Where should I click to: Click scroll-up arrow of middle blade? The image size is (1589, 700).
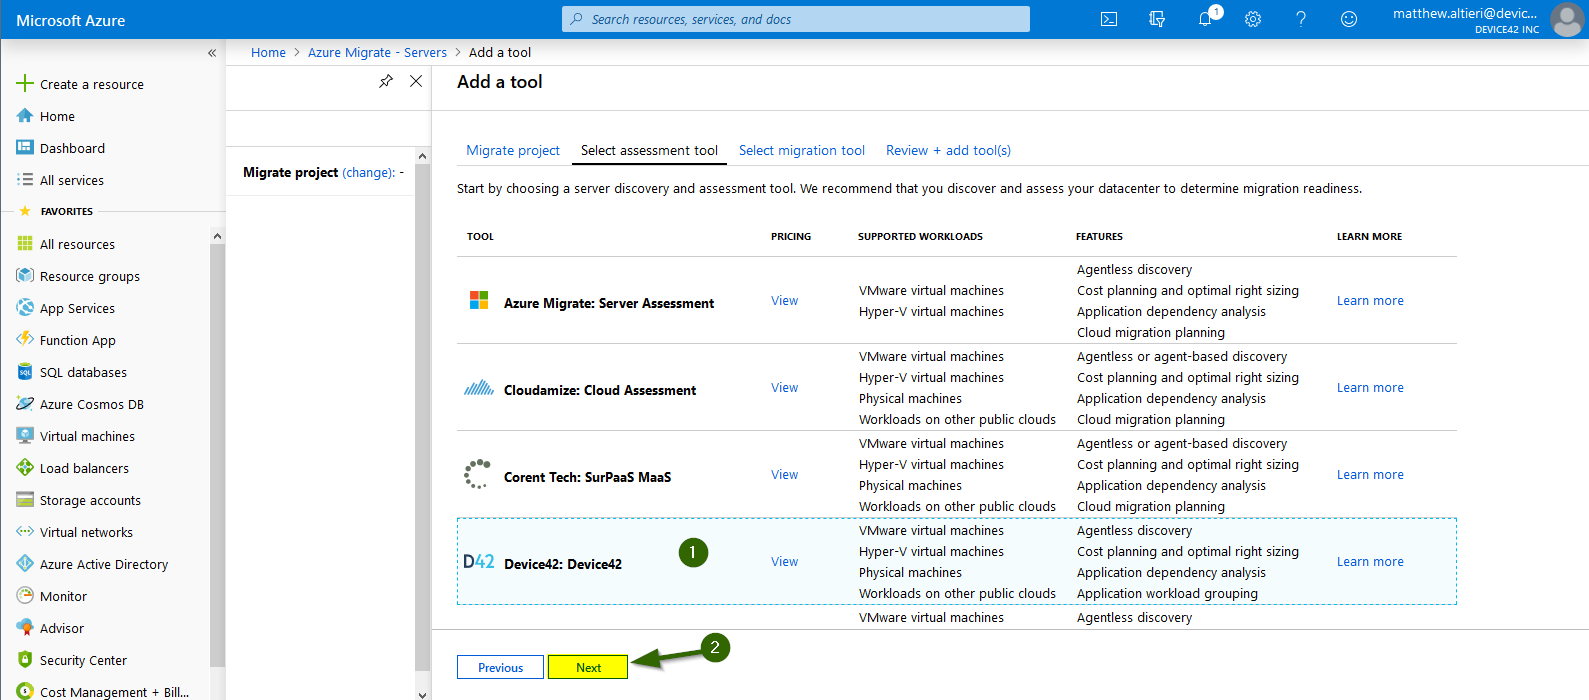422,156
